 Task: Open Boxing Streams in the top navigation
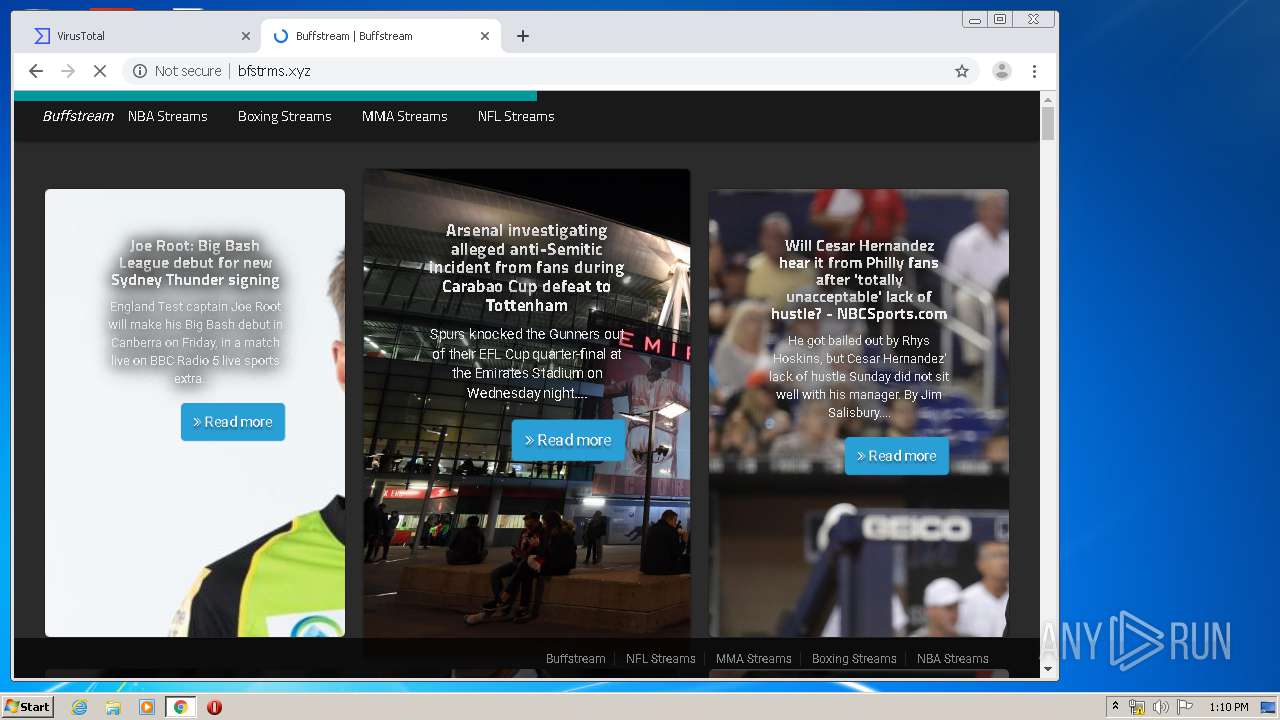(x=285, y=116)
